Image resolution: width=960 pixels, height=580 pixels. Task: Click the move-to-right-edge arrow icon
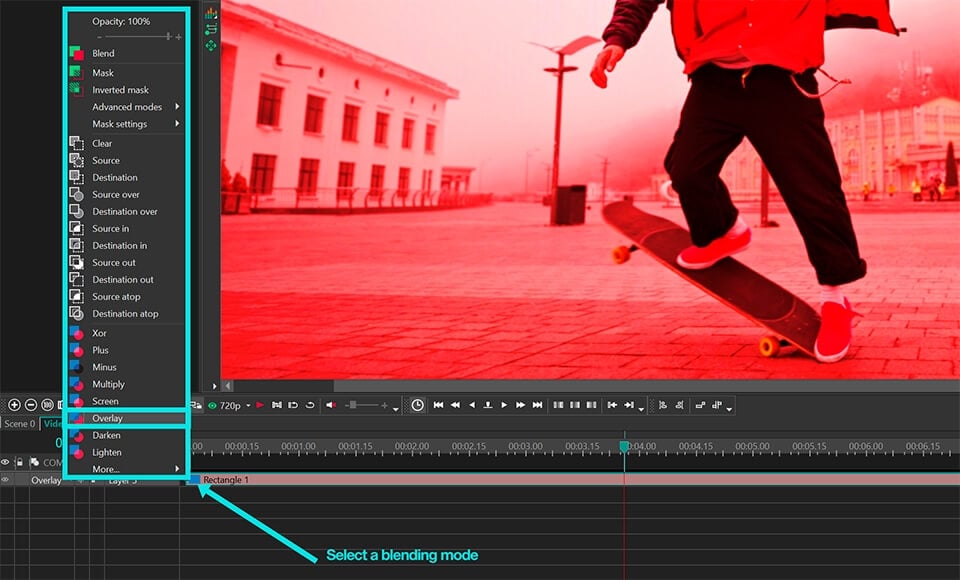629,405
